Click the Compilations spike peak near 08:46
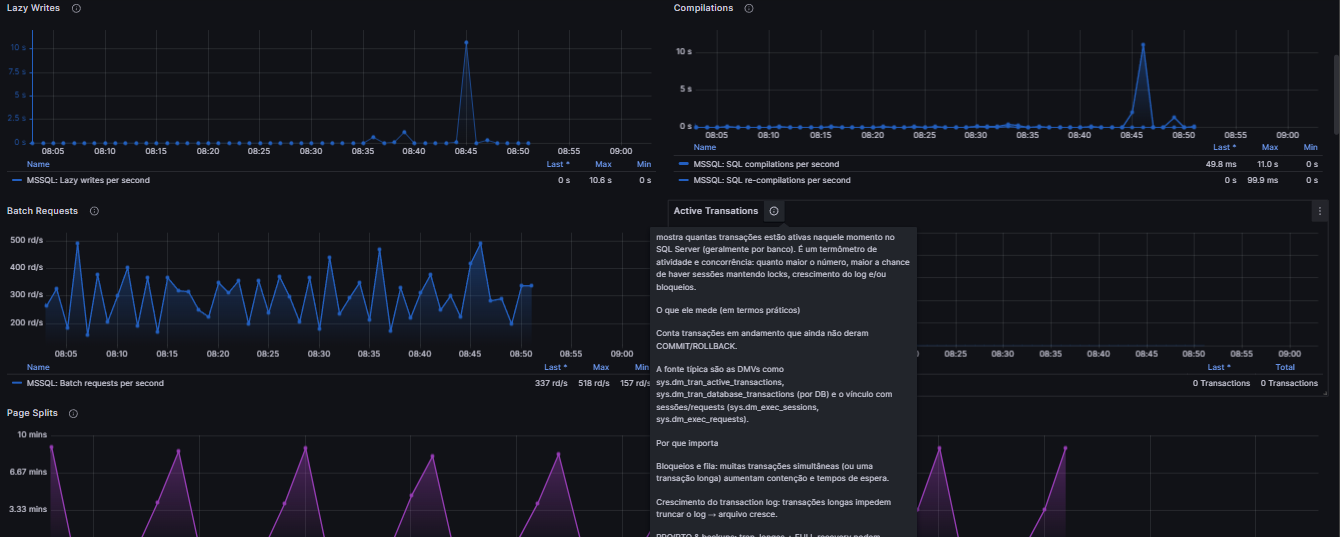This screenshot has width=1340, height=537. (1143, 45)
